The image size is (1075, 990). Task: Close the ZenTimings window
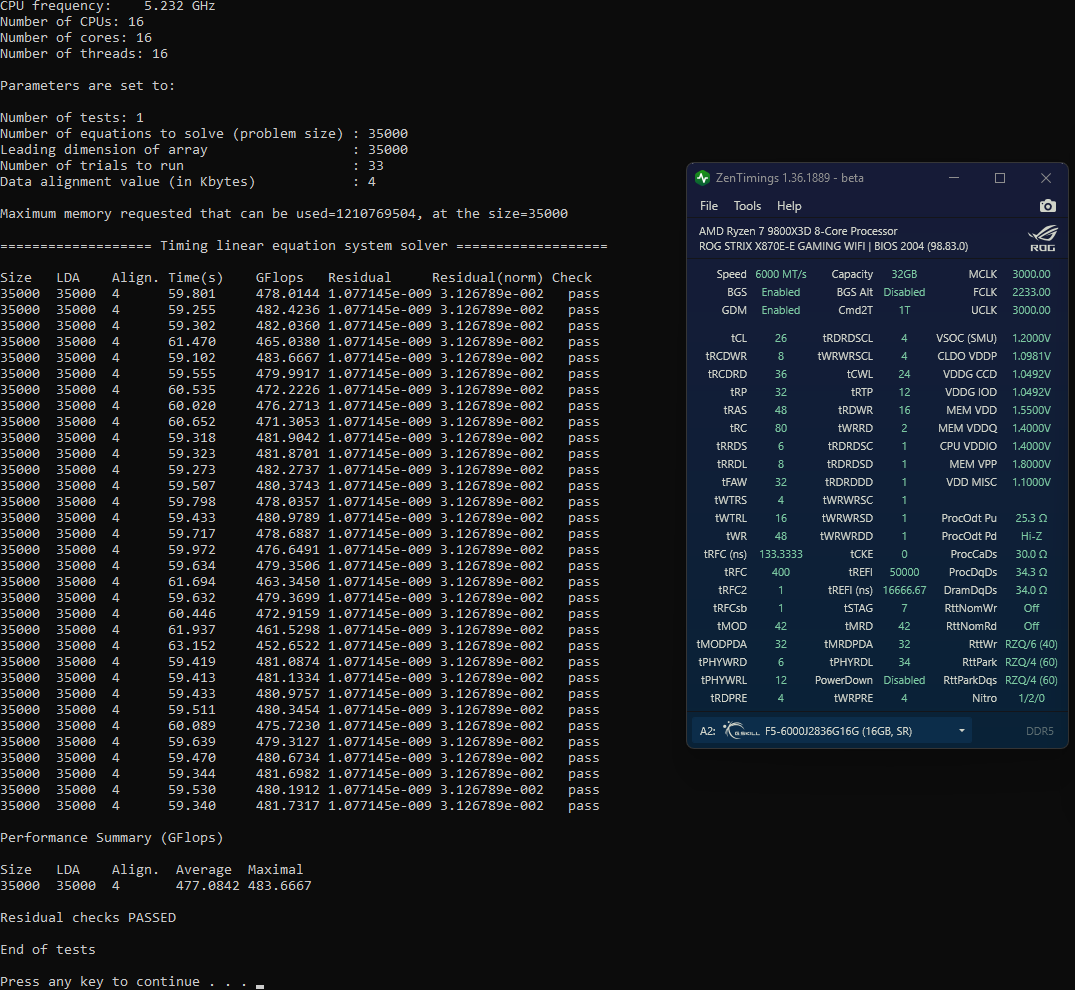(1046, 178)
